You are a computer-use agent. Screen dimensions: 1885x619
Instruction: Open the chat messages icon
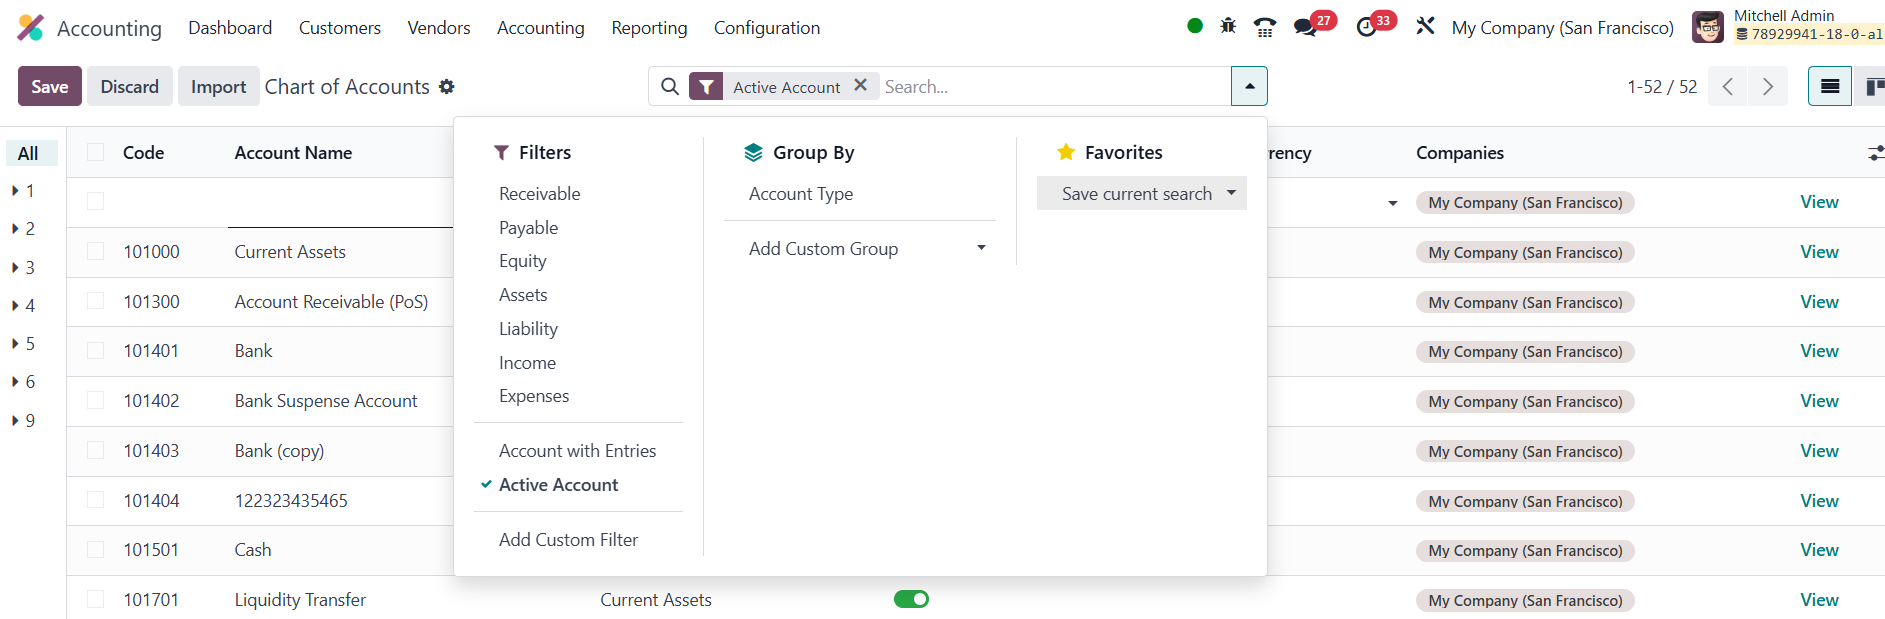(x=1305, y=27)
